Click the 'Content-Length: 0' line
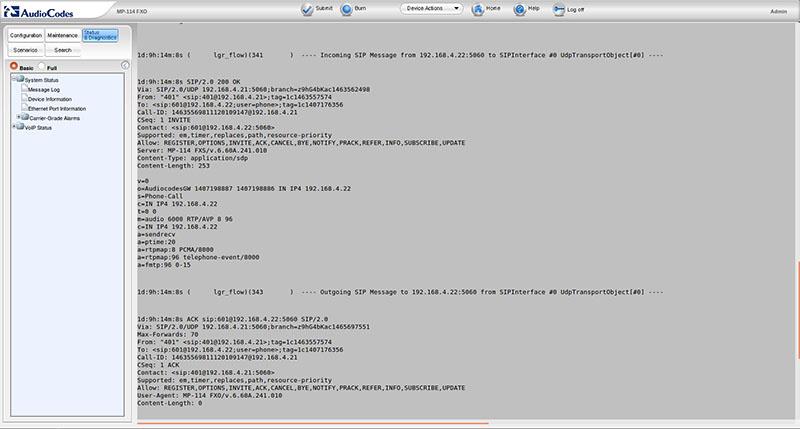800x429 pixels. tap(169, 403)
